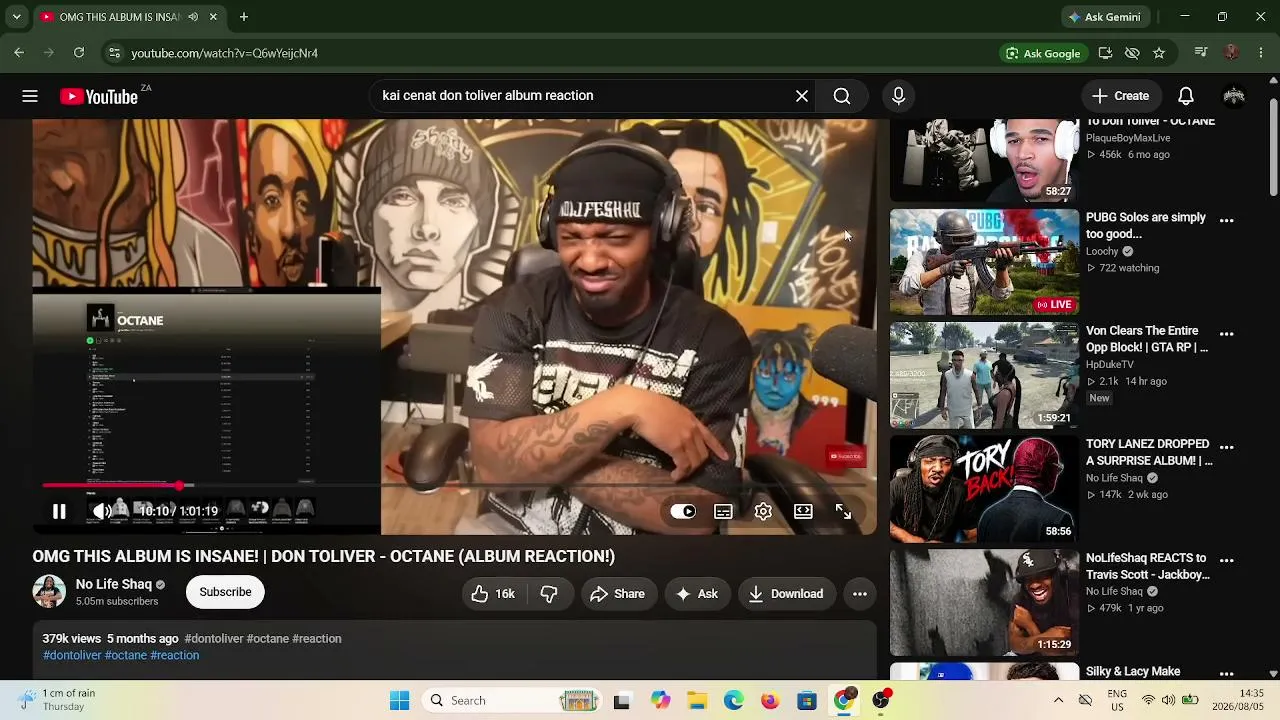Install YouTube app from address bar
1280x720 pixels.
pyautogui.click(x=1105, y=53)
